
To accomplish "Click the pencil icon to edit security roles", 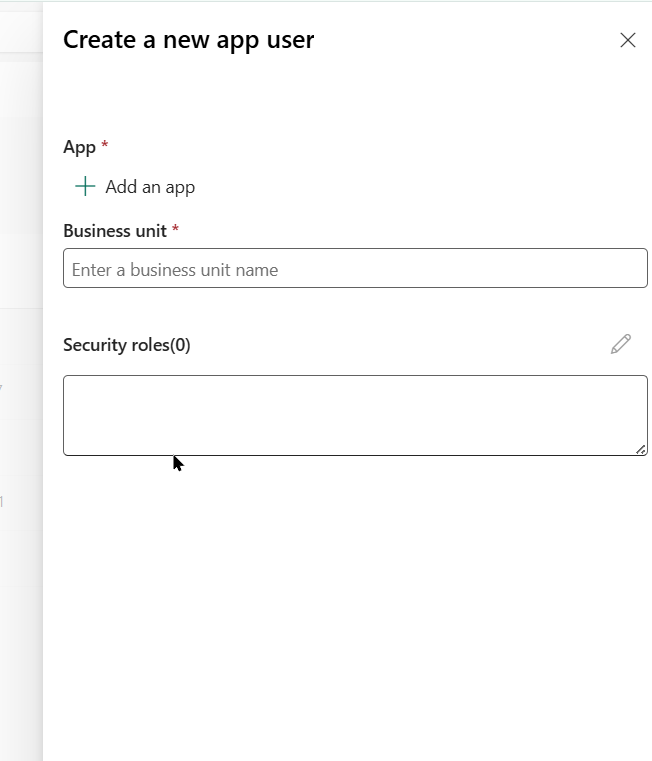I will click(621, 344).
